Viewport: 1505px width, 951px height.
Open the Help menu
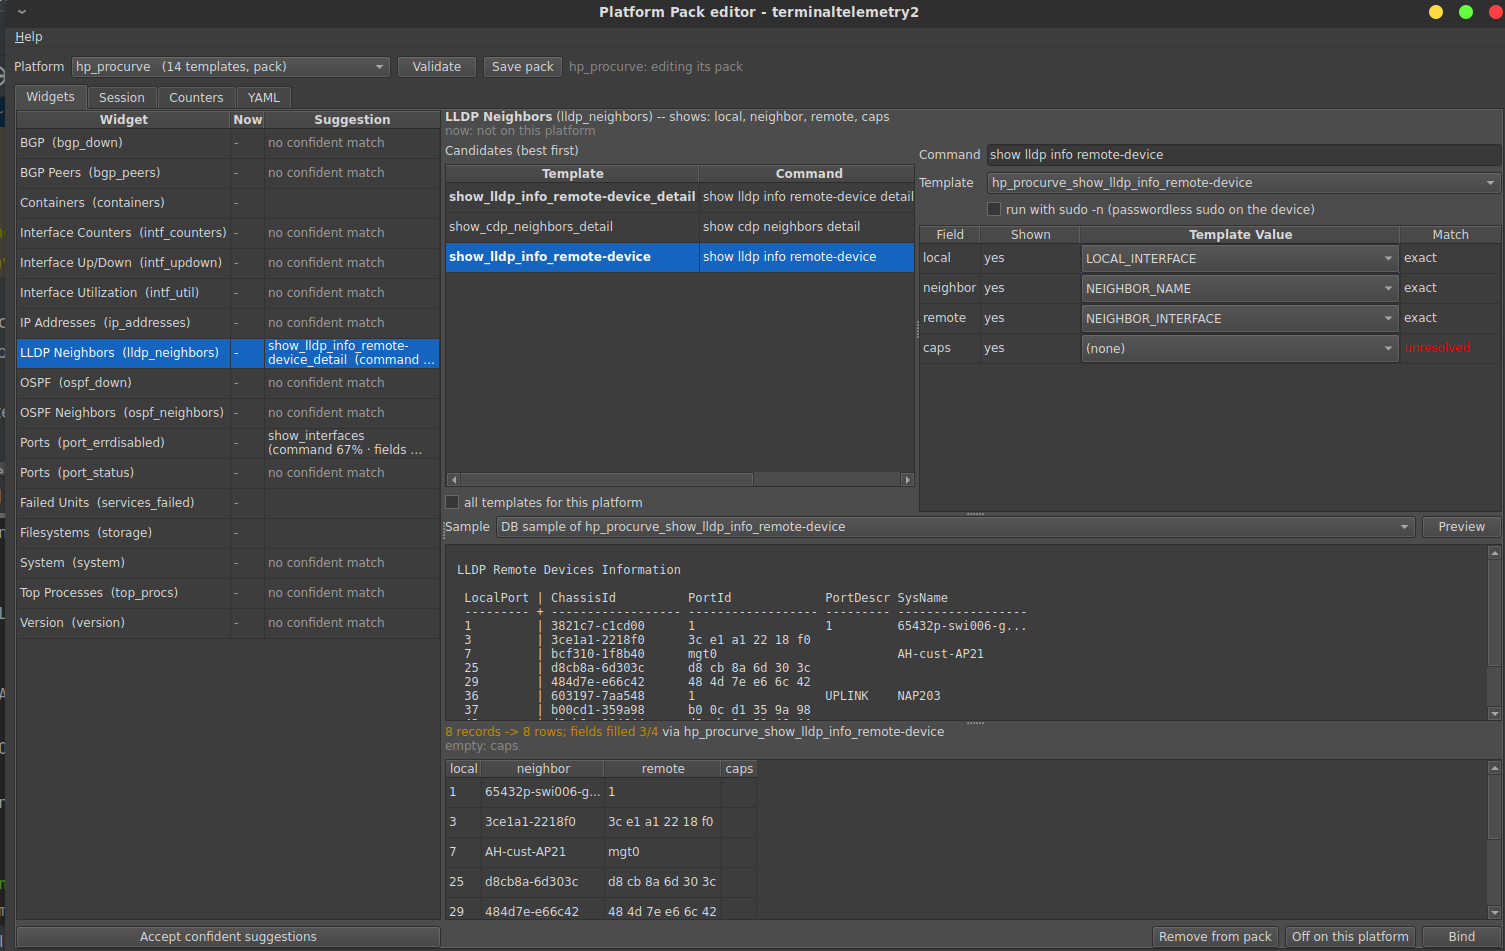(28, 37)
